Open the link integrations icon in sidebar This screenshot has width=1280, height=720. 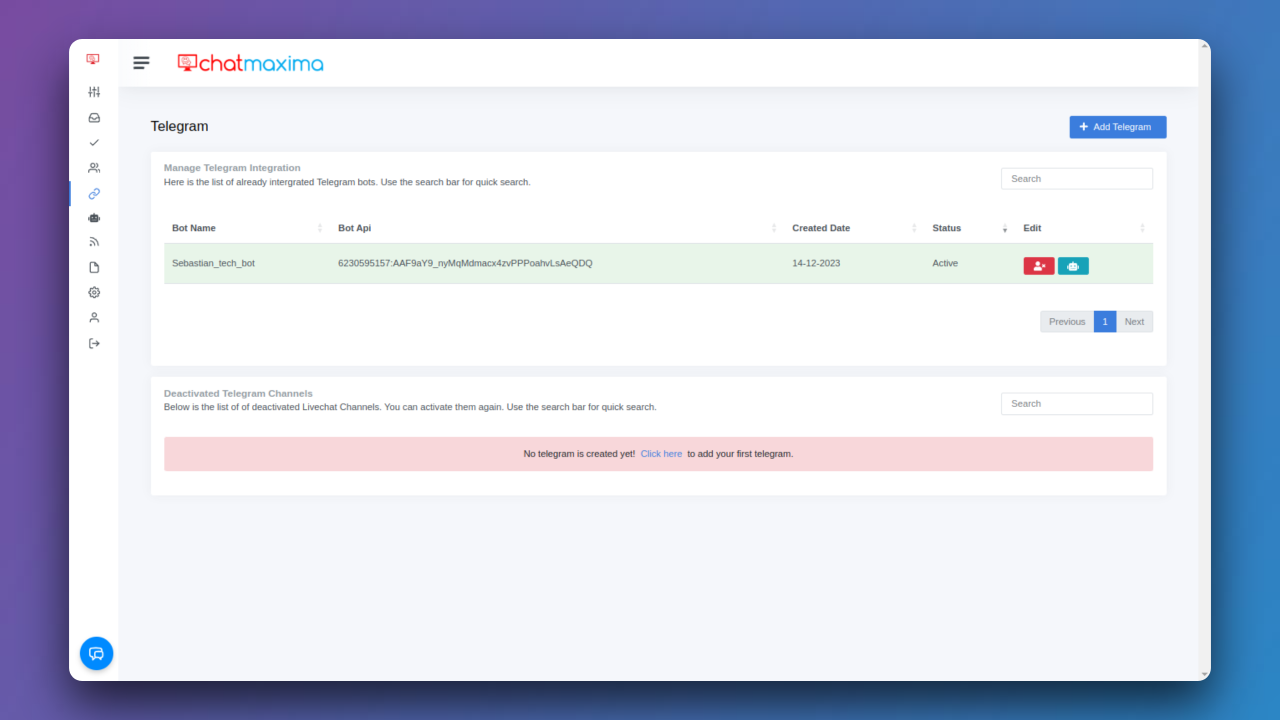[94, 193]
